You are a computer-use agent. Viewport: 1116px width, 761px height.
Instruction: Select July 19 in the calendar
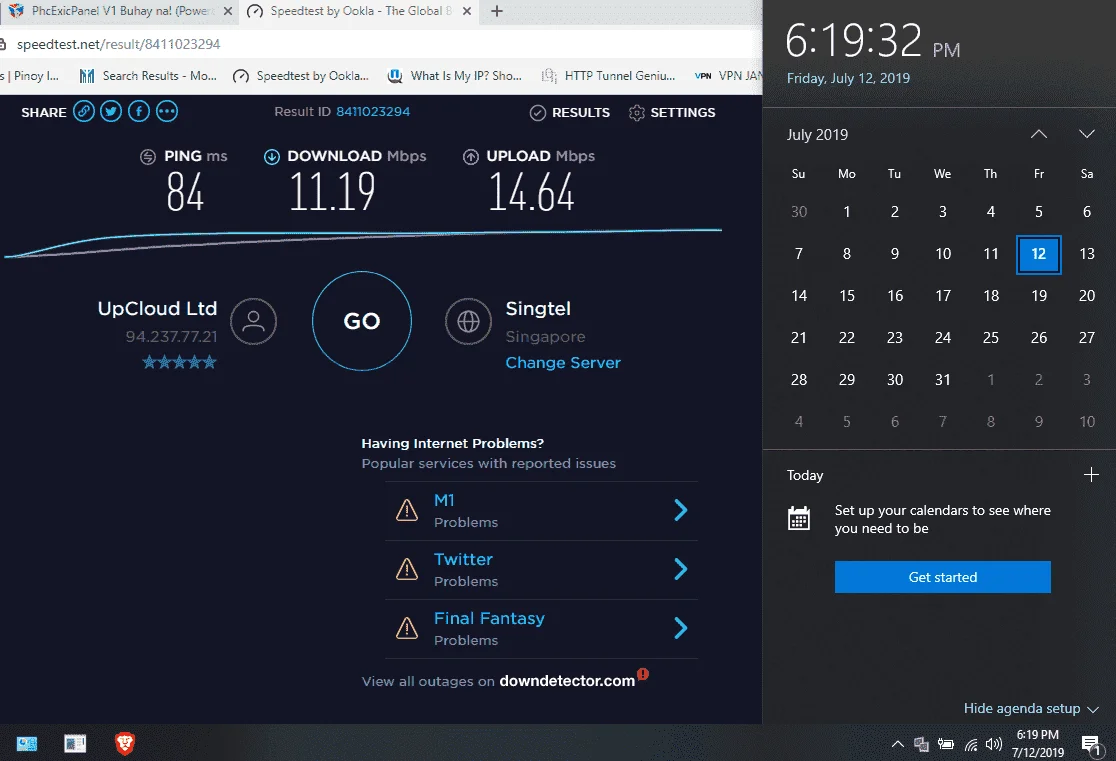pos(1039,295)
